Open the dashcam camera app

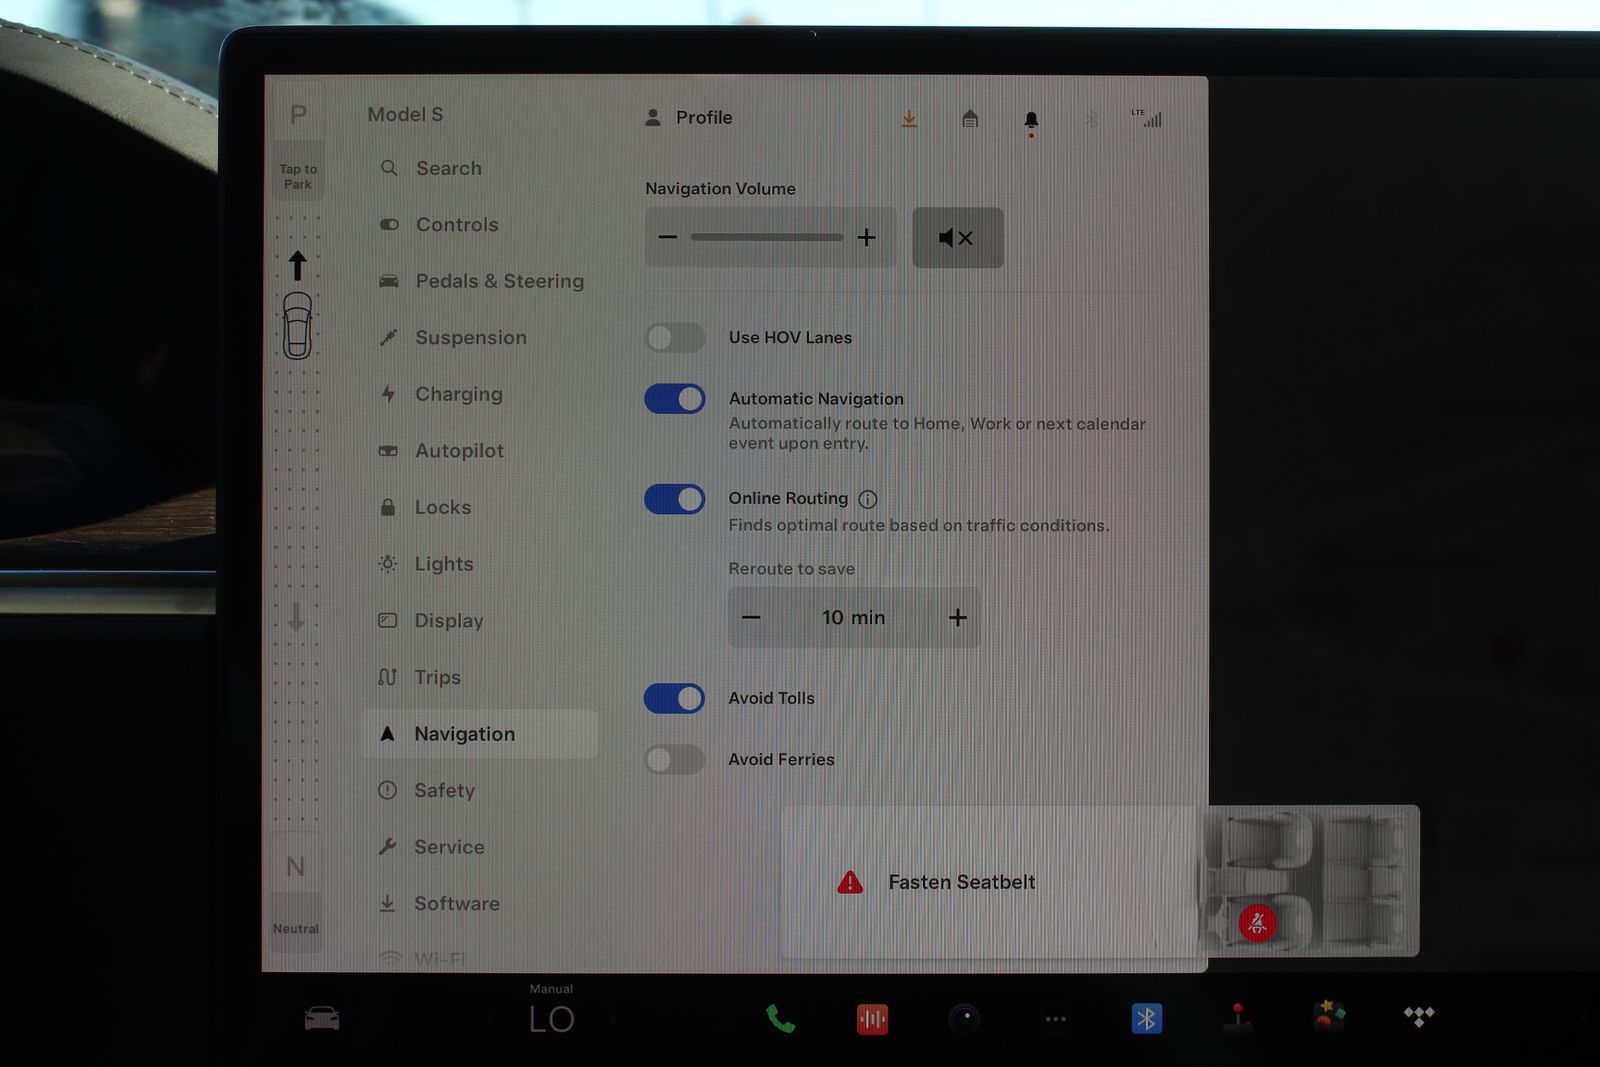coord(964,1019)
